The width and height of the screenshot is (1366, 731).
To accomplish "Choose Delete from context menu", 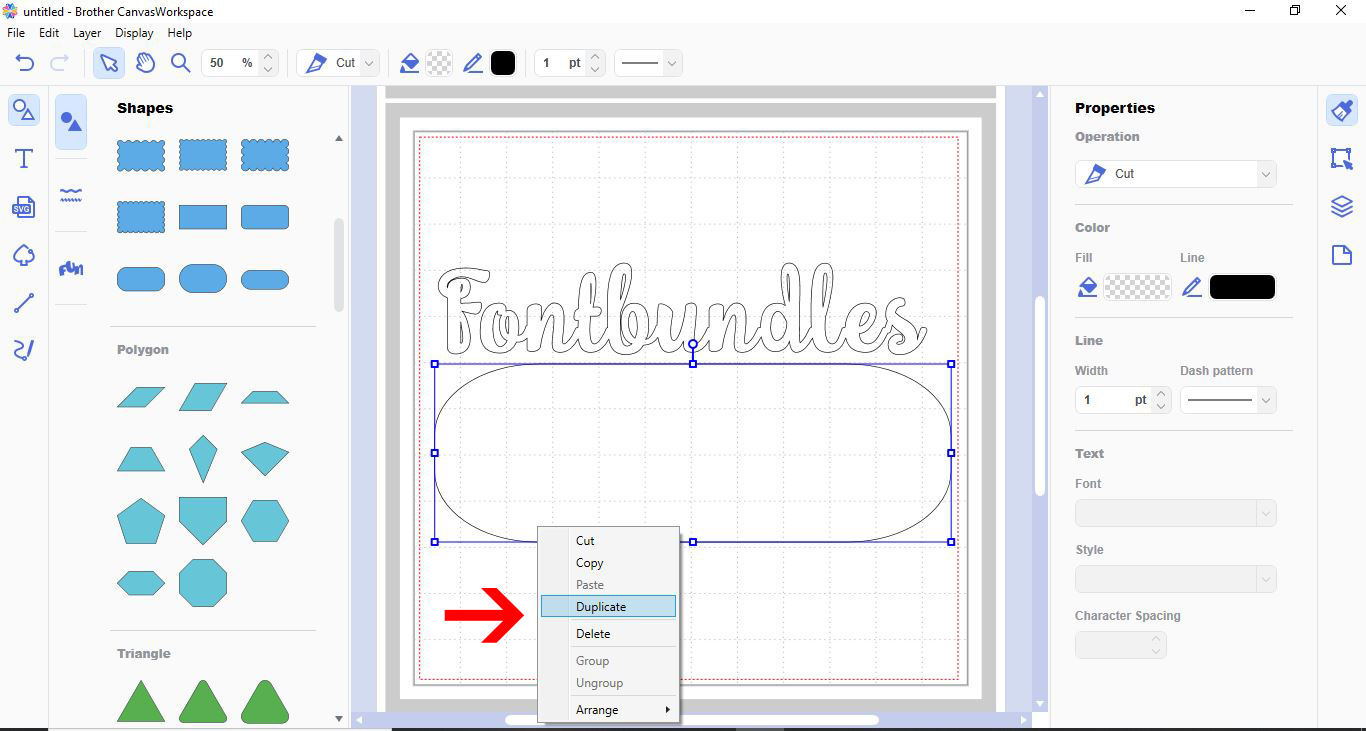I will point(608,634).
